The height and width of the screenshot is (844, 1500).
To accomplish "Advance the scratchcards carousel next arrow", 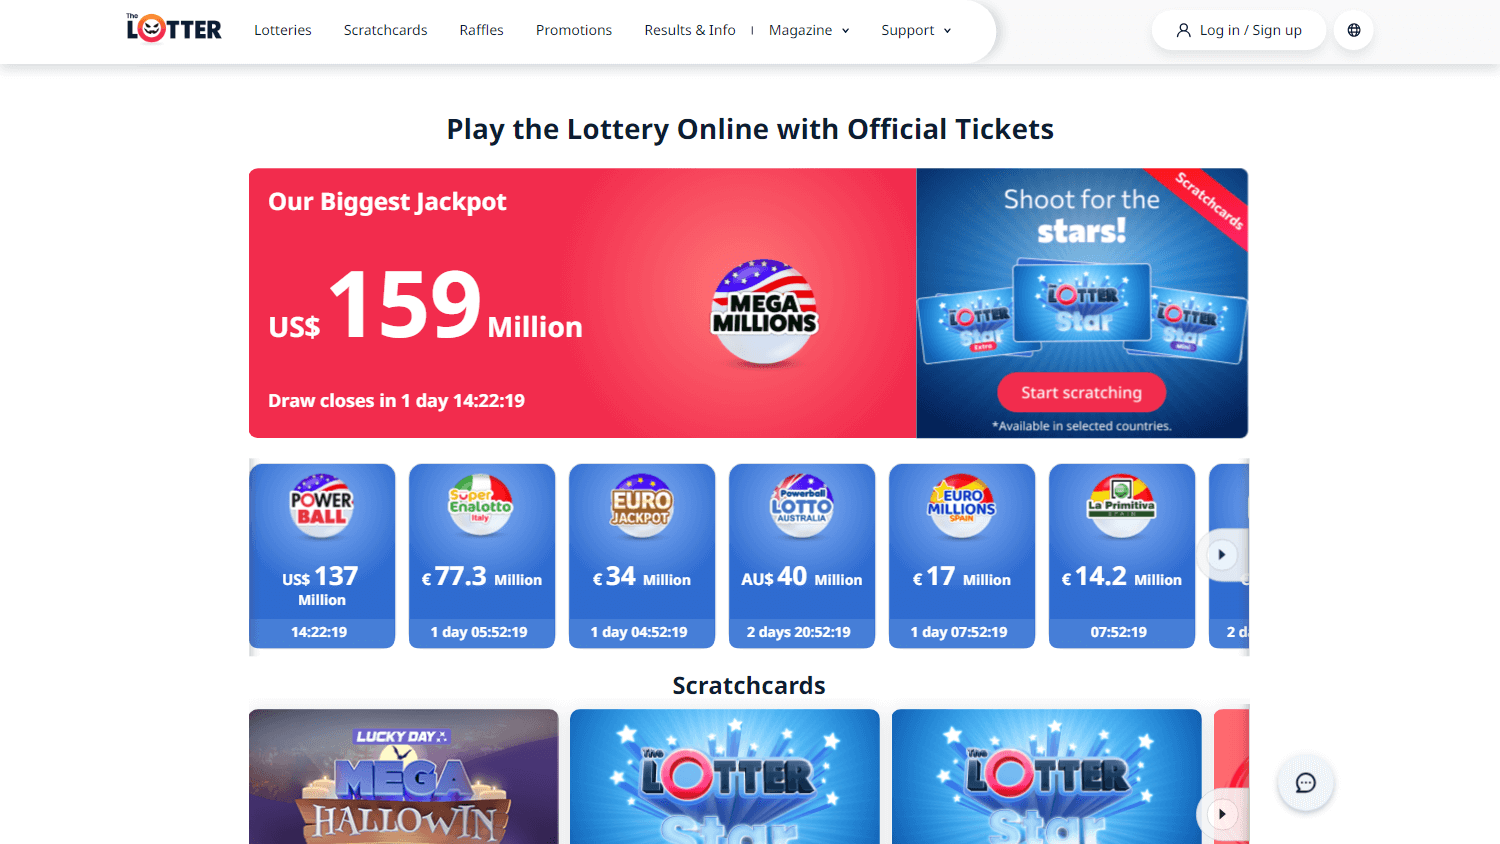I will pos(1222,814).
